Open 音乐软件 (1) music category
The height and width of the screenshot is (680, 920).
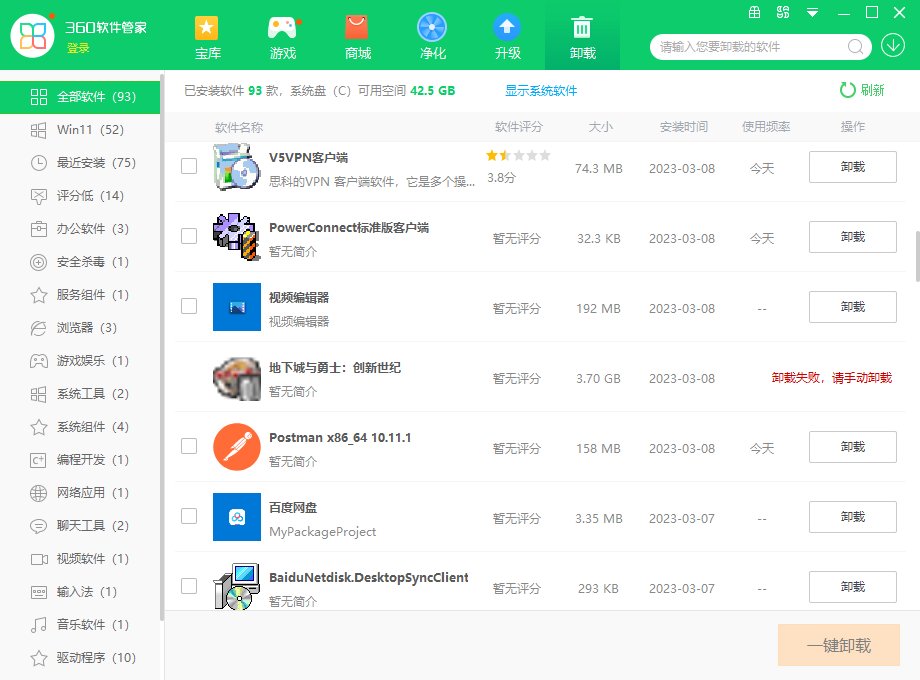(80, 625)
